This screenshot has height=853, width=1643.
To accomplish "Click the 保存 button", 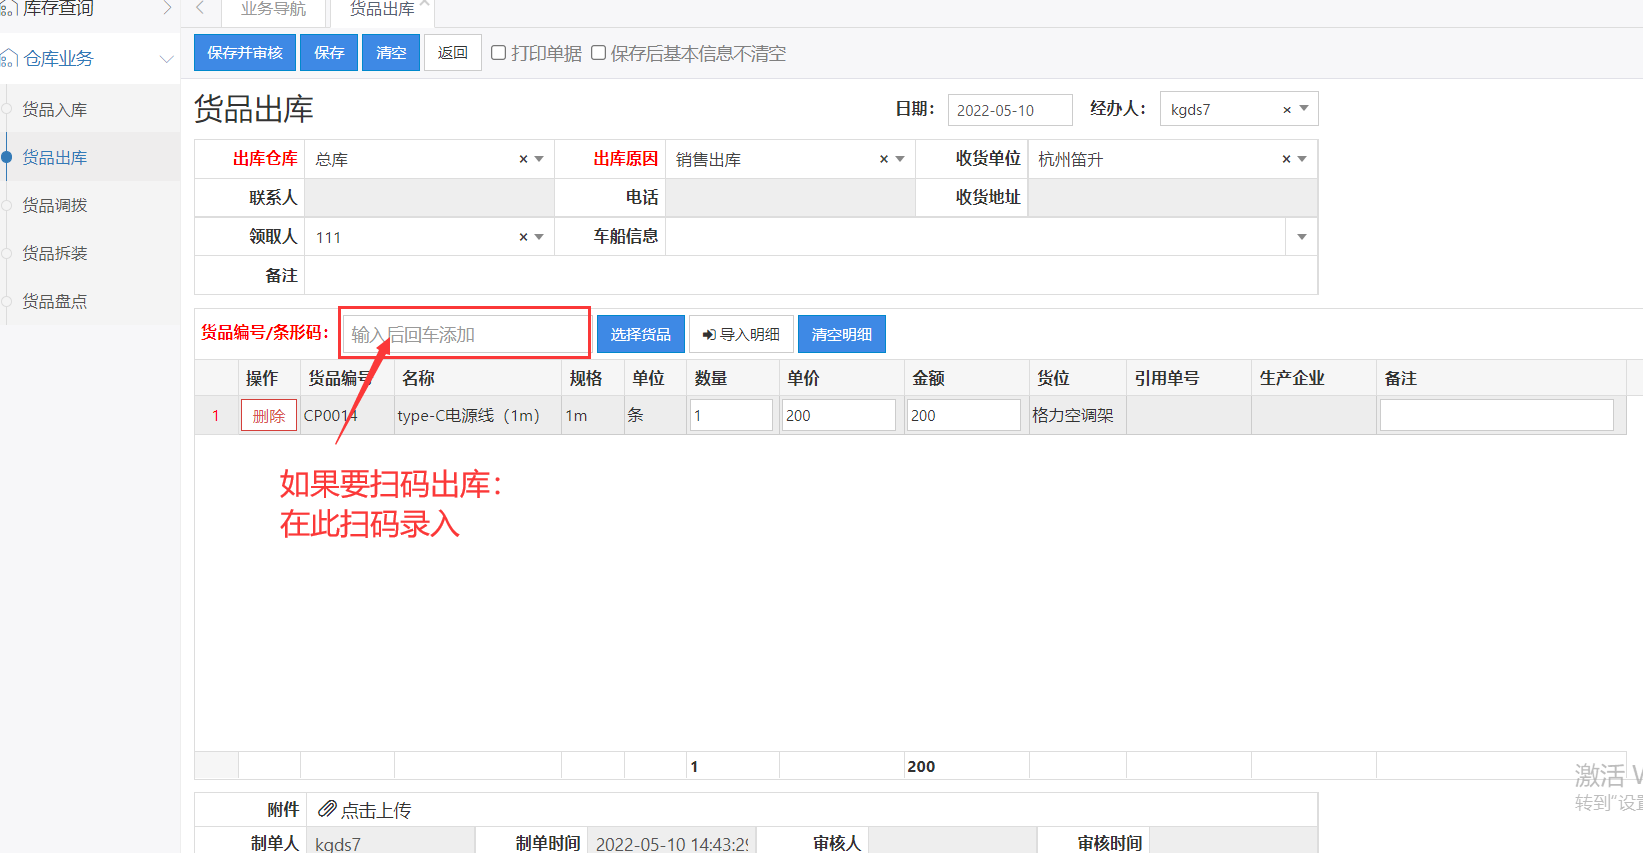I will (329, 53).
